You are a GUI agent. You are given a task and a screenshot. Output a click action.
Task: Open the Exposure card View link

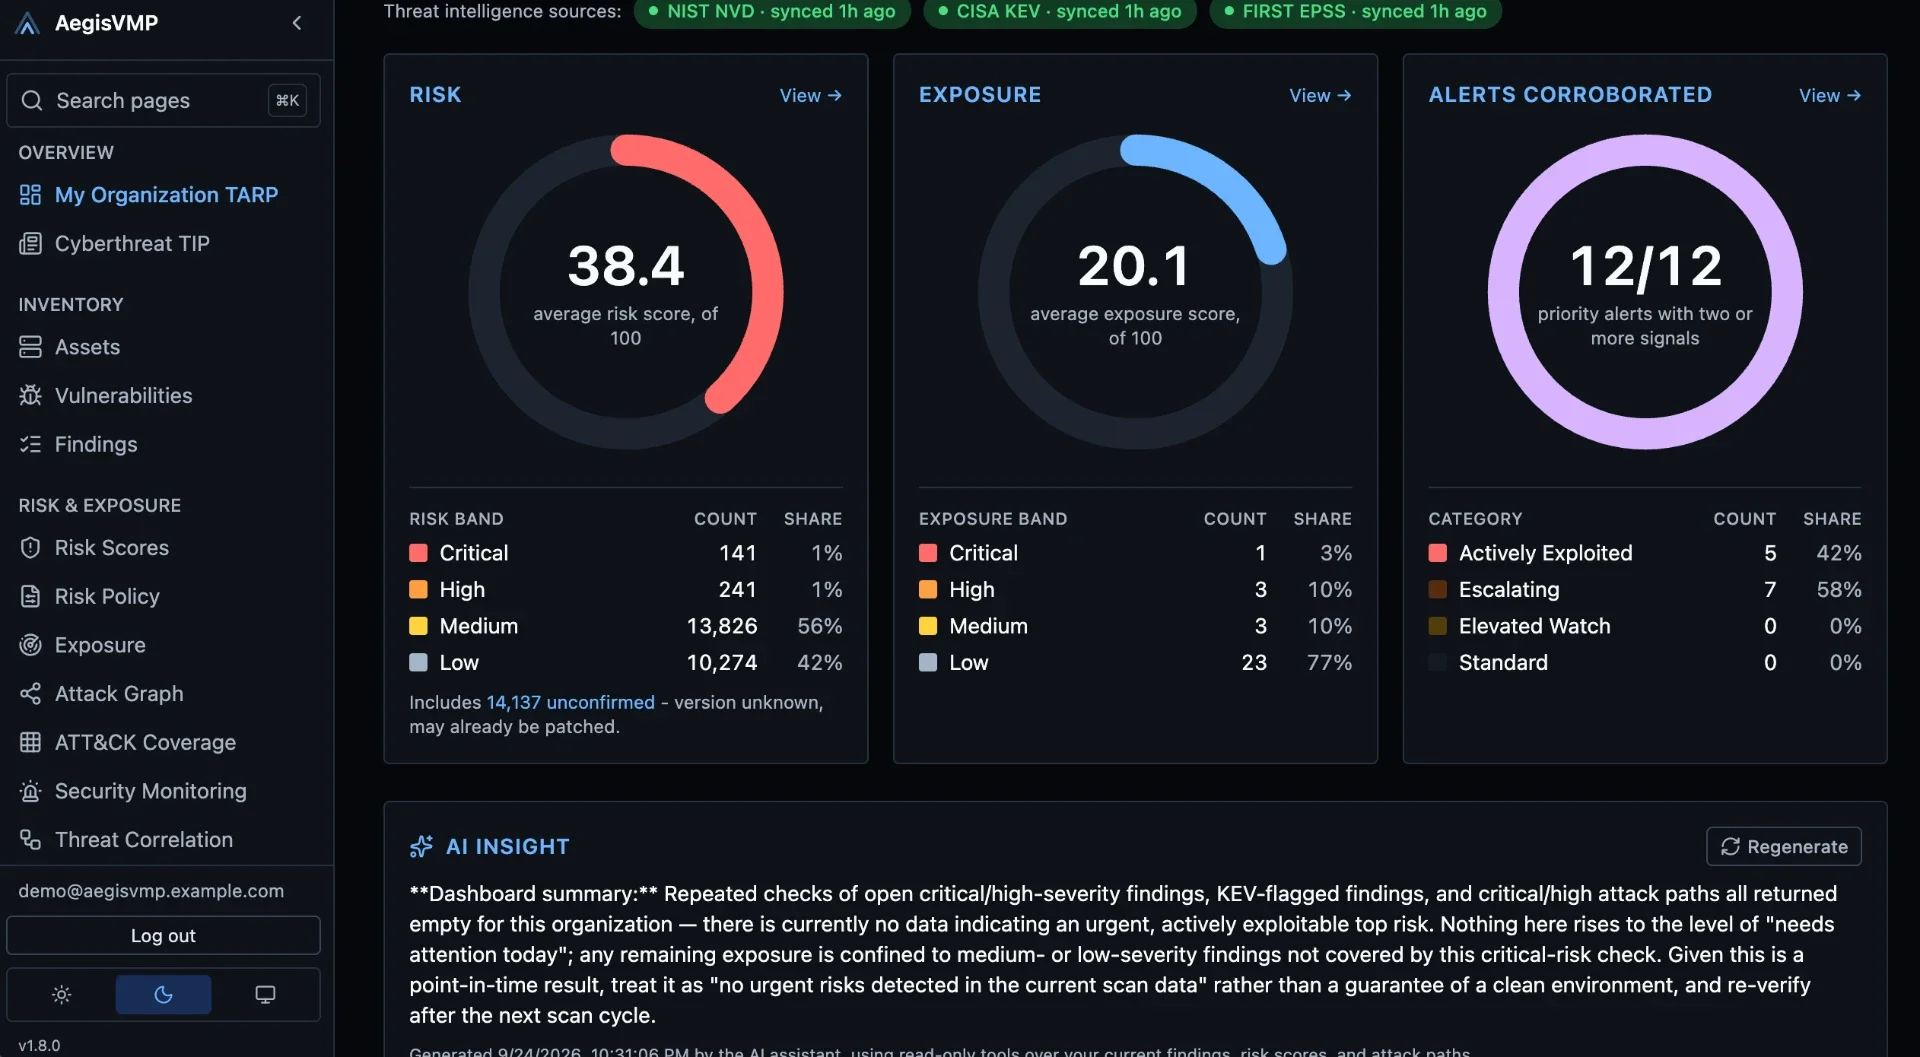[x=1320, y=95]
